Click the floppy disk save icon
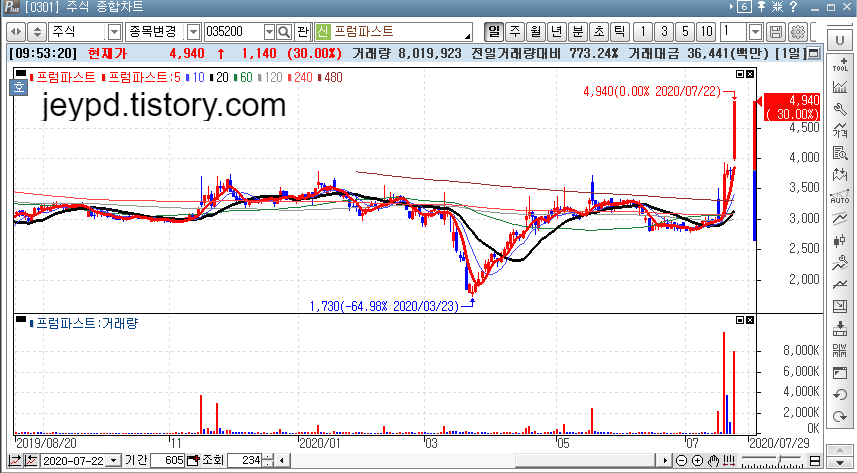 pyautogui.click(x=776, y=32)
